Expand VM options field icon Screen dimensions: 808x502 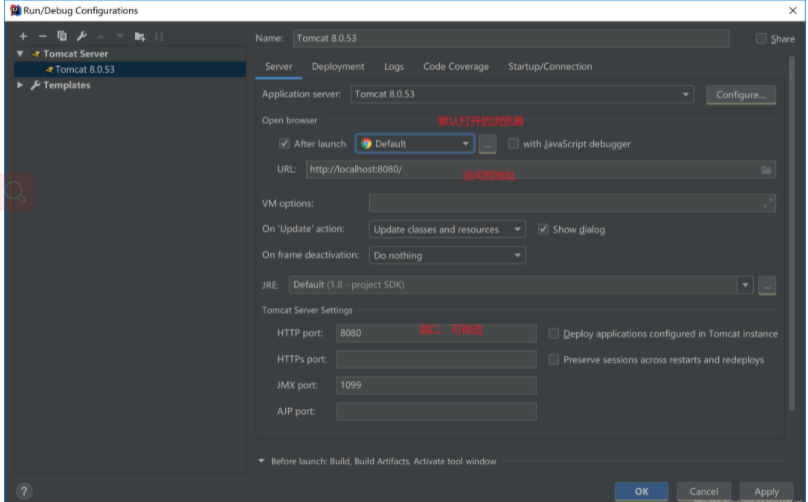click(768, 203)
